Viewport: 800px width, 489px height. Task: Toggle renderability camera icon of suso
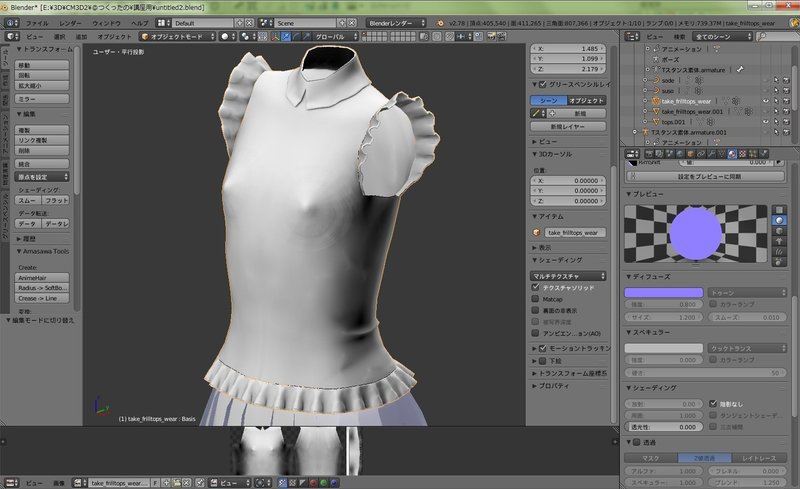pos(786,90)
